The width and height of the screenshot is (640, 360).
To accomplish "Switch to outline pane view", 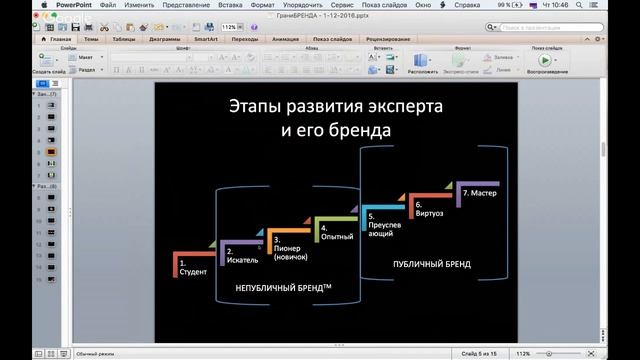I will coord(55,84).
